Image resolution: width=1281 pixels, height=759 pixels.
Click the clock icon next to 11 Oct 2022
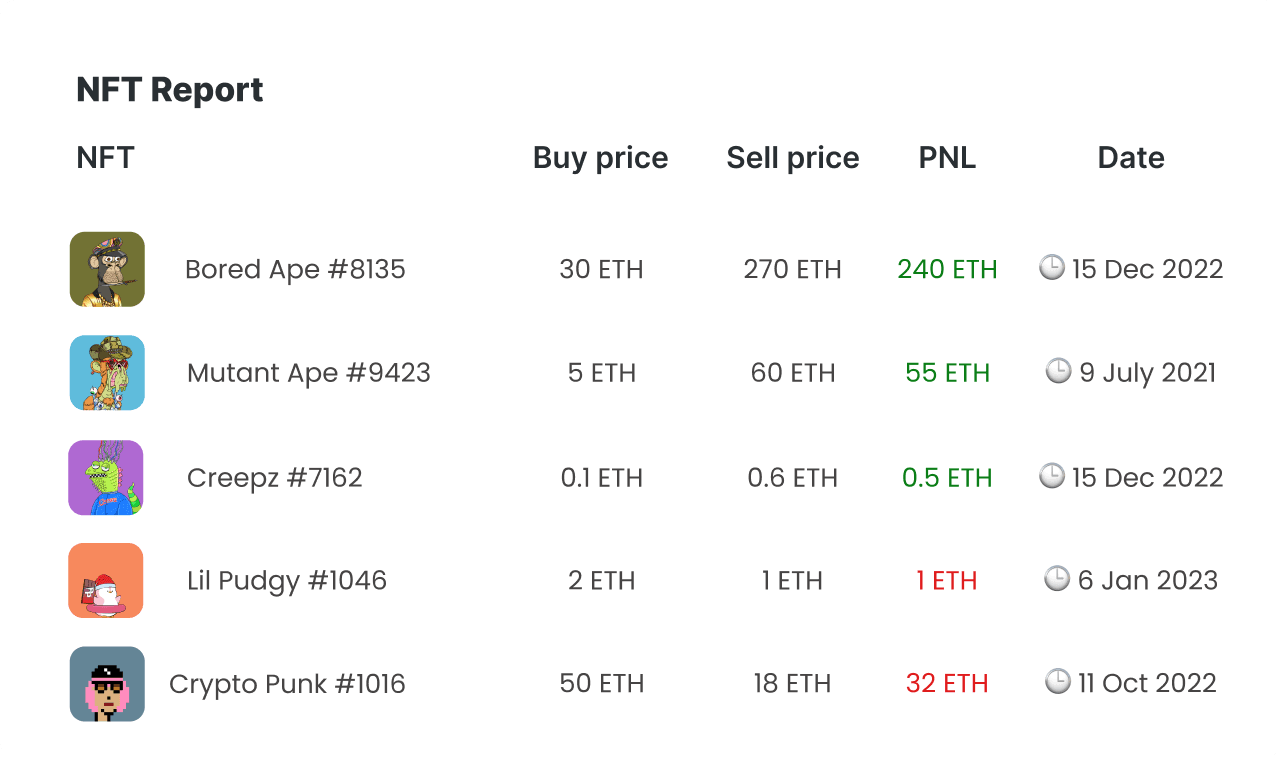click(x=1058, y=681)
